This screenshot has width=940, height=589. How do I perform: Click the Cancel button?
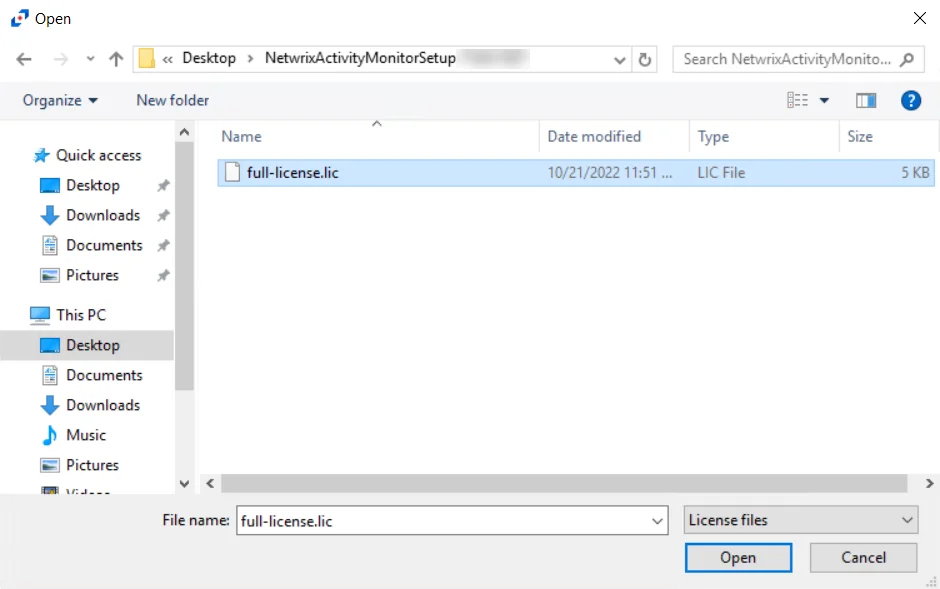(x=863, y=558)
